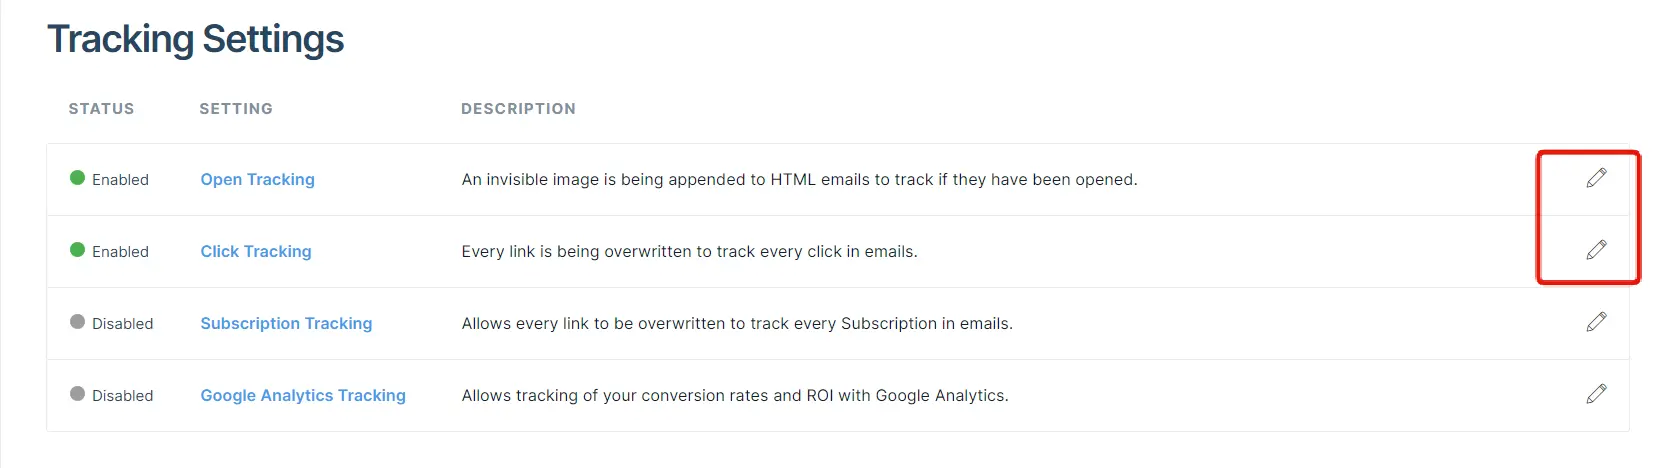Click the Subscription Tracking description text
This screenshot has height=468, width=1658.
coord(737,324)
